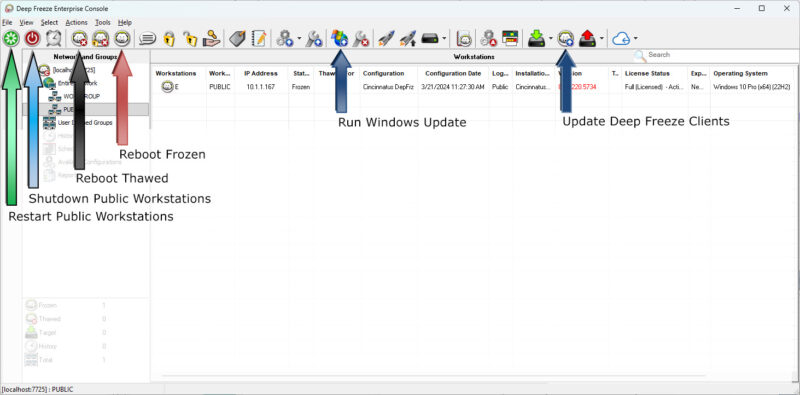The image size is (800, 395).
Task: Click the open padlock Unlock icon
Action: coord(190,38)
